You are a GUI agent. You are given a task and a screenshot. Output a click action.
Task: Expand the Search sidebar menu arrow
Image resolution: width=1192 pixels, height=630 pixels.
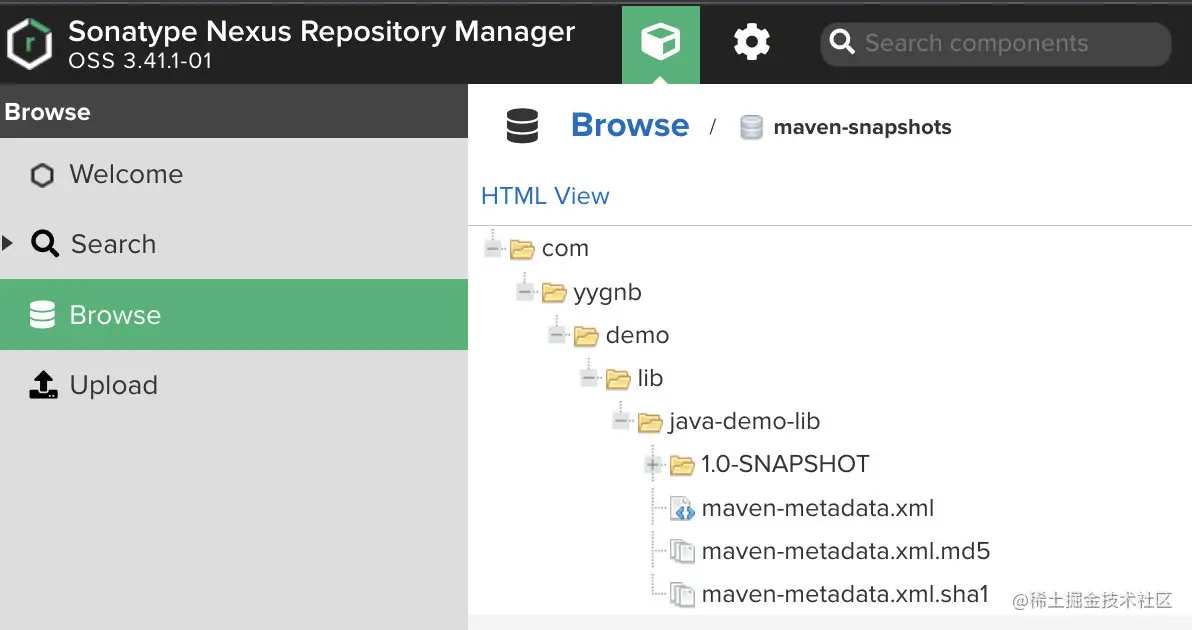coord(9,244)
